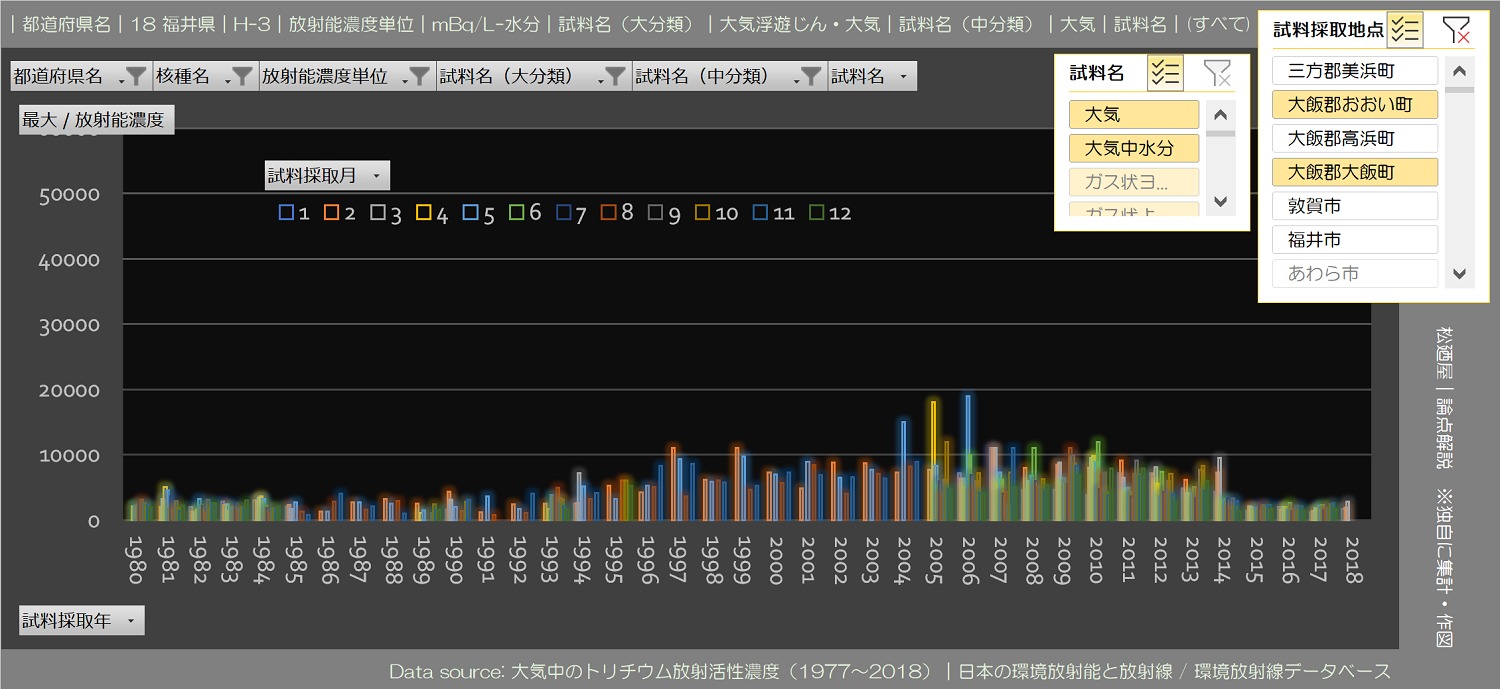This screenshot has width=1500, height=689.
Task: Select legend entry for month 10
Action: click(x=716, y=213)
